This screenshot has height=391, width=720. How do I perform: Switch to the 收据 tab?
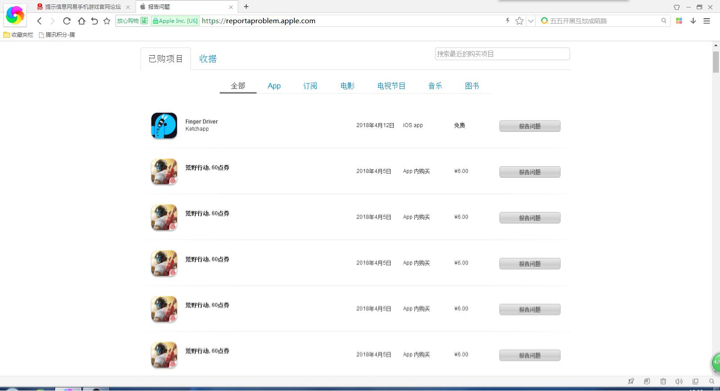pos(208,59)
